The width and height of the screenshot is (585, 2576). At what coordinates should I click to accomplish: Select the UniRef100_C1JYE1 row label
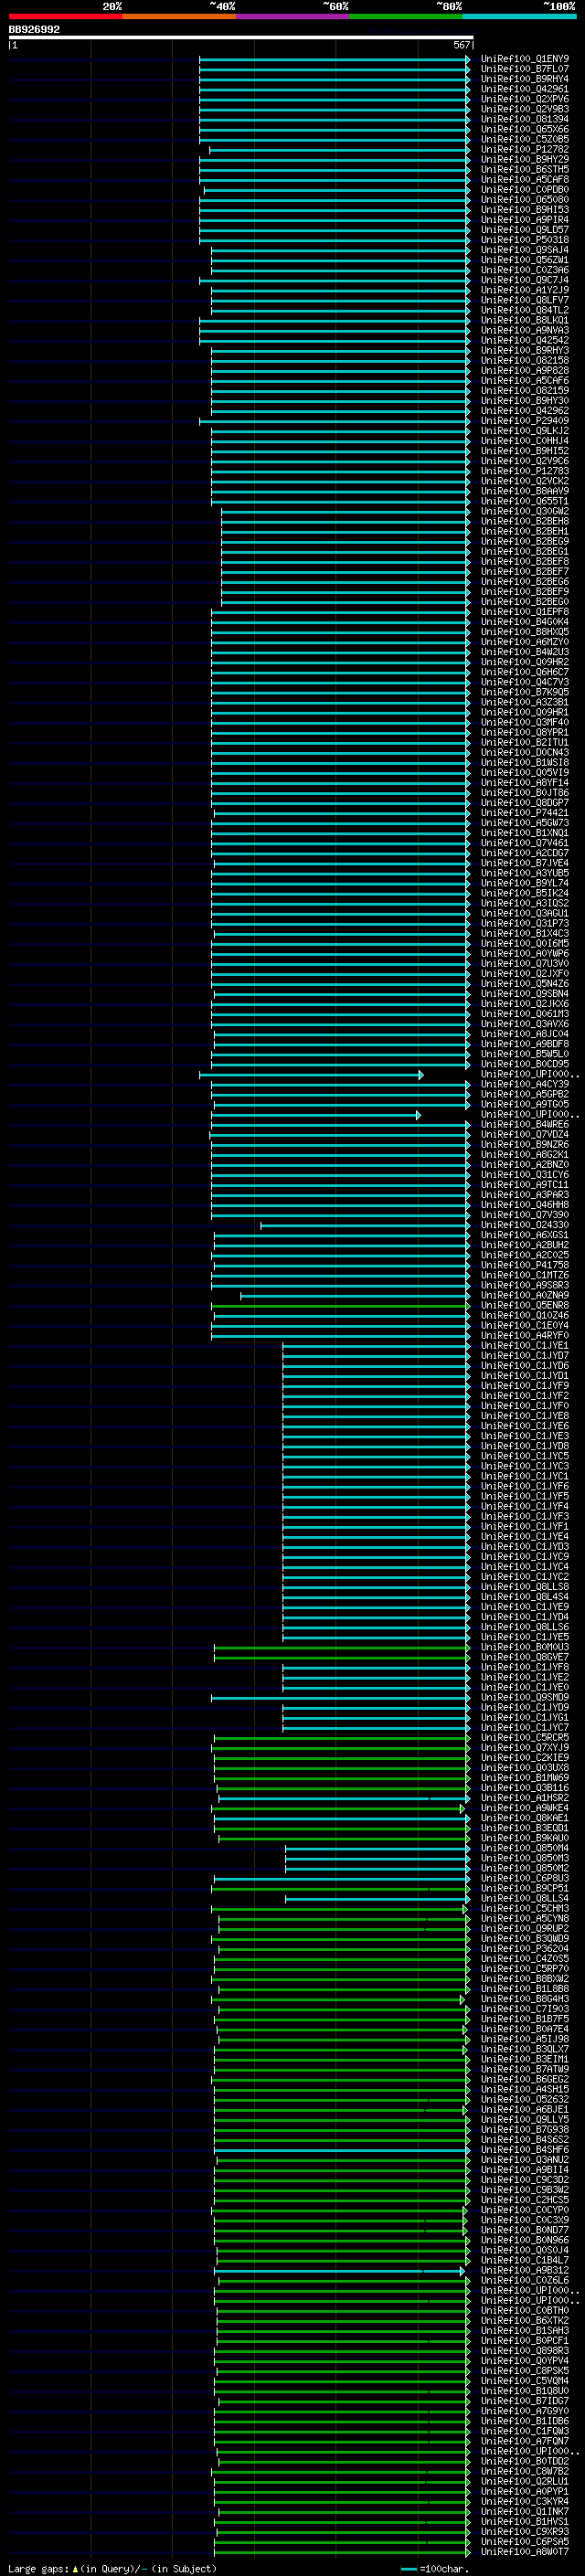tap(525, 1346)
